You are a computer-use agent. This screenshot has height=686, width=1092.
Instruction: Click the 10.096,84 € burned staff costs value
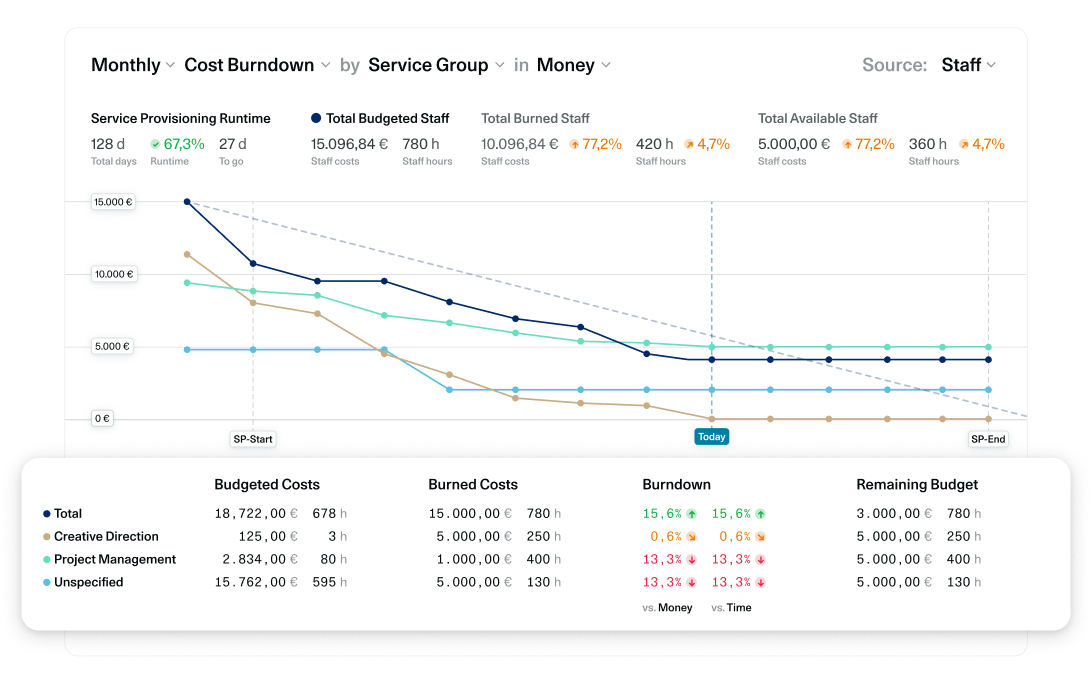[520, 144]
